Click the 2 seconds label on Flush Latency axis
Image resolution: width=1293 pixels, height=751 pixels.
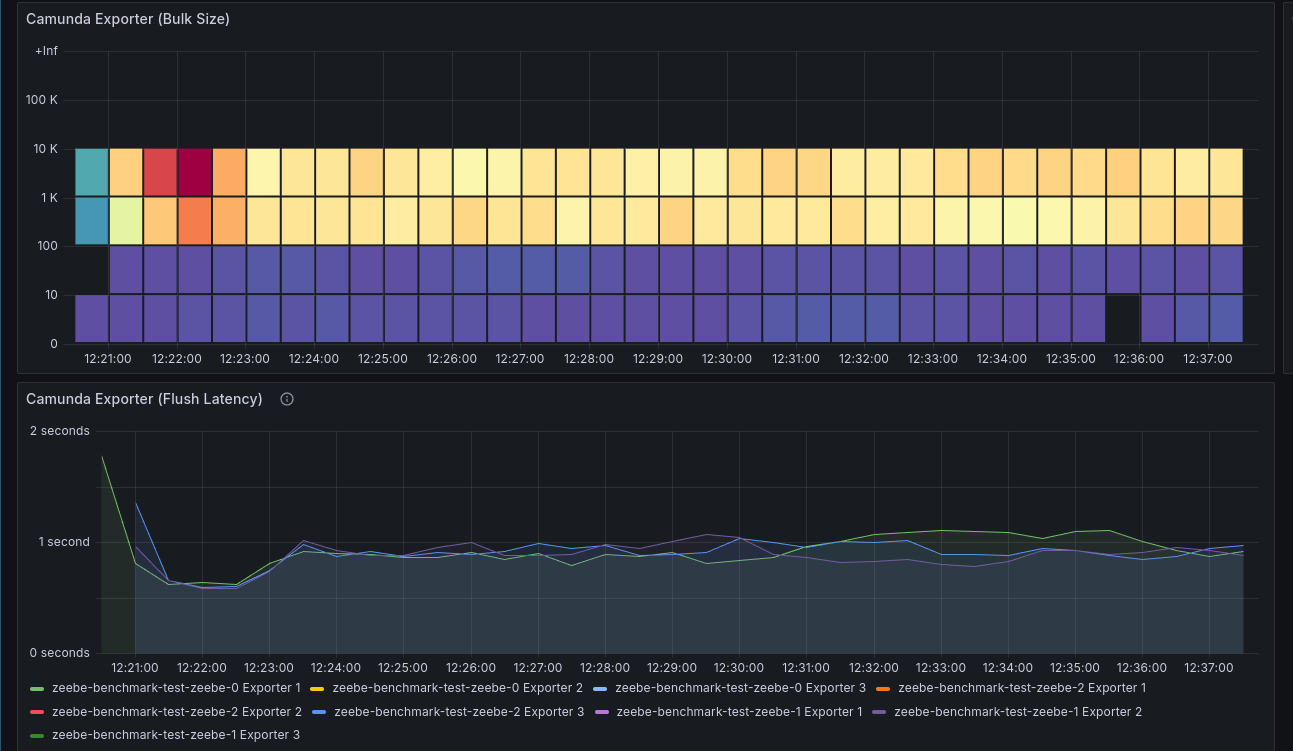pyautogui.click(x=60, y=431)
